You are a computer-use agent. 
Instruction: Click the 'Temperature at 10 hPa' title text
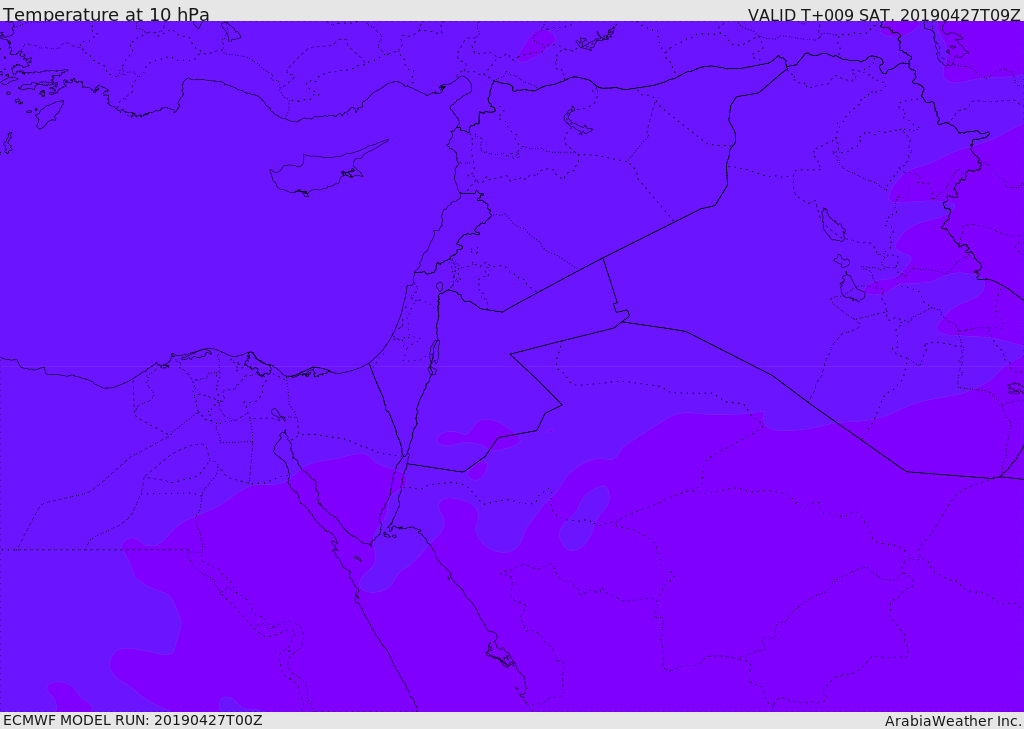(x=106, y=14)
